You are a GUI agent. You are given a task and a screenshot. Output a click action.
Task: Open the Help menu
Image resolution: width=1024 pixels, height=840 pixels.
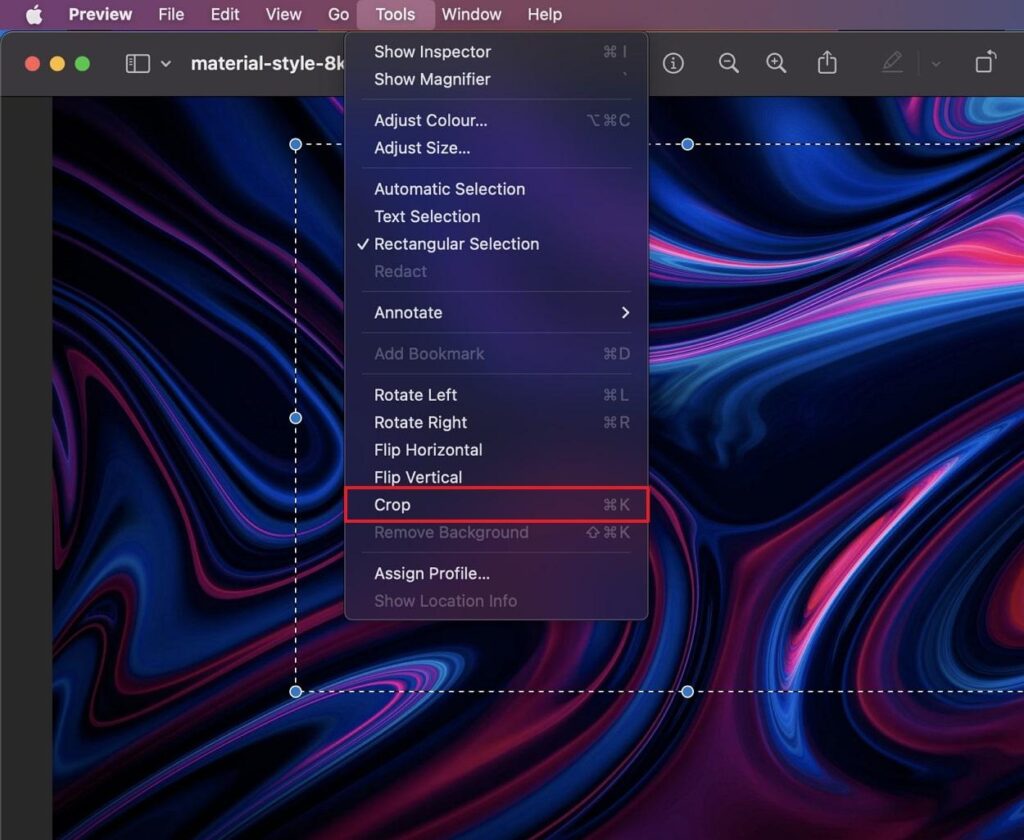coord(545,14)
